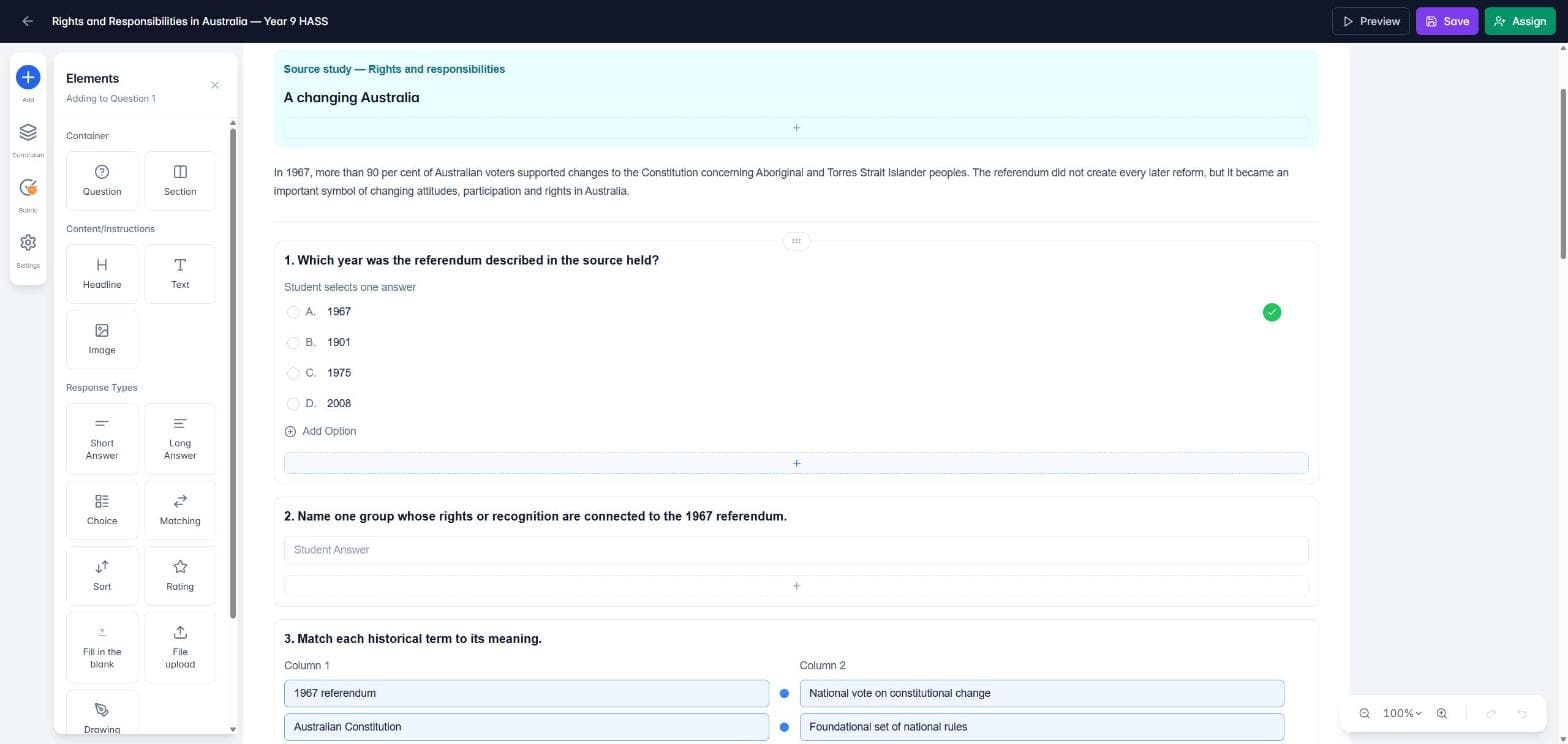1568x744 pixels.
Task: Add a Sort response type
Action: (102, 576)
